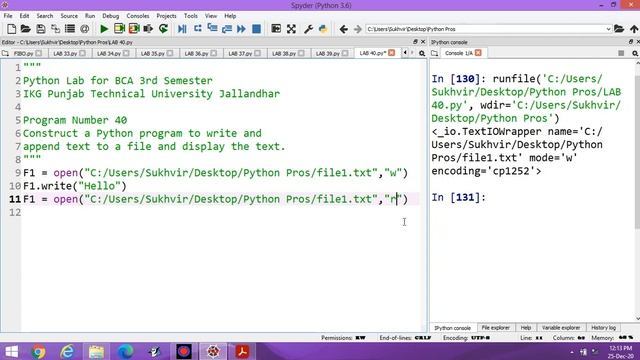The width and height of the screenshot is (640, 360).
Task: Open the working directory dropdown
Action: click(x=608, y=29)
